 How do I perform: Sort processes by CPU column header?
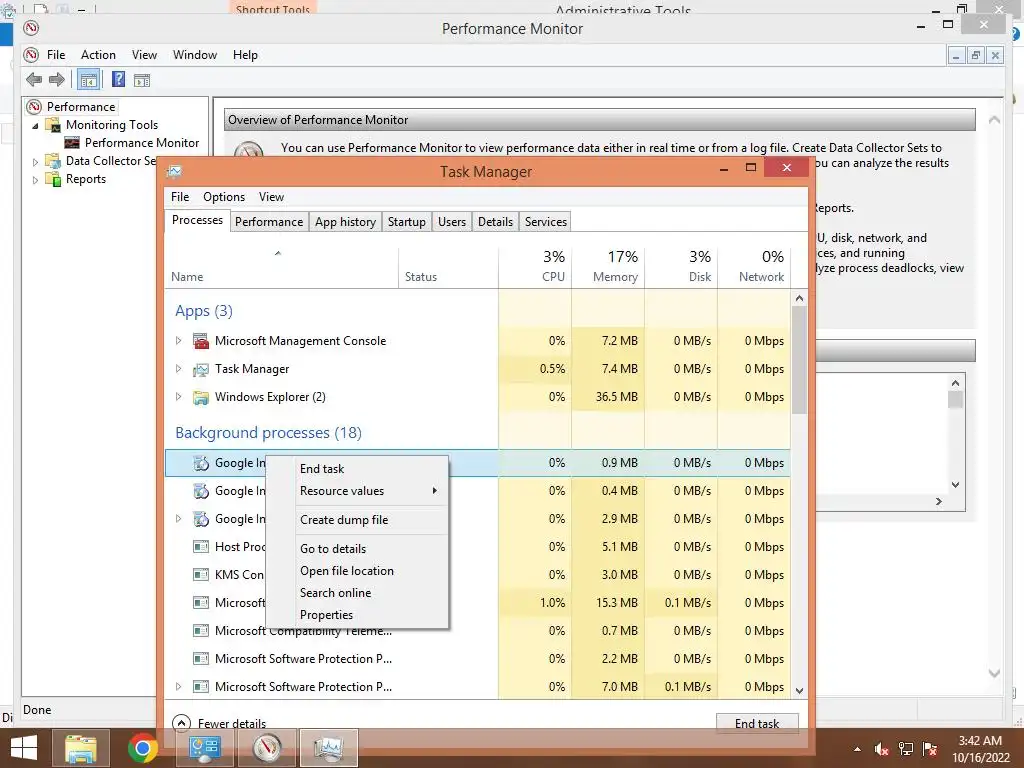click(x=535, y=267)
